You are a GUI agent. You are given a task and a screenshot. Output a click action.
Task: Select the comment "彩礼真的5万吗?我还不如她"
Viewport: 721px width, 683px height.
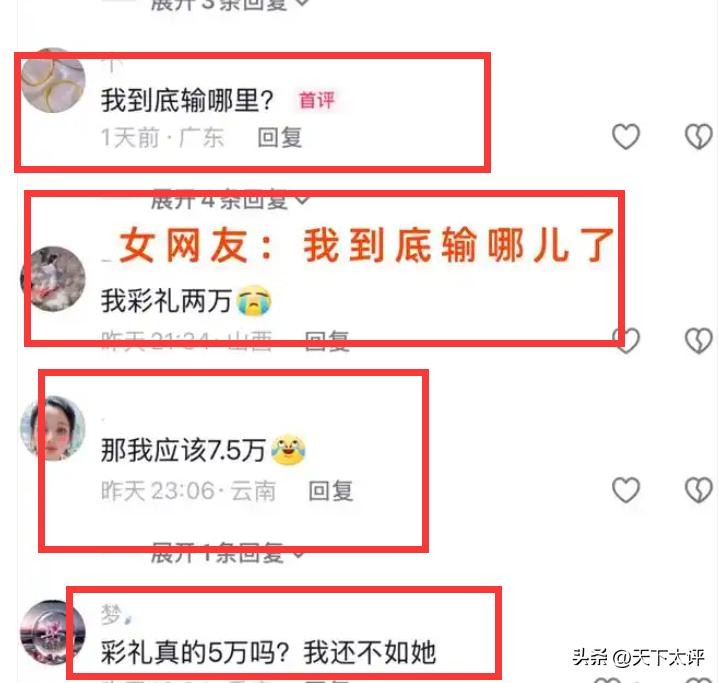click(x=268, y=652)
